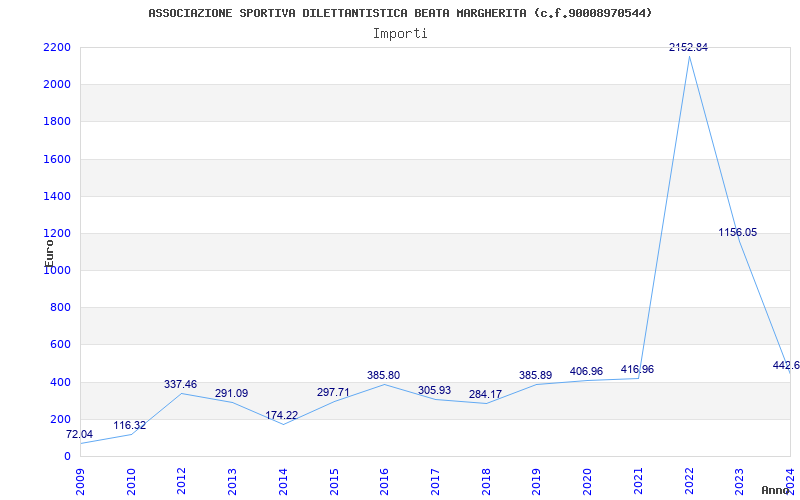The height and width of the screenshot is (500, 800).
Task: Click the 2018 x-axis label
Action: pos(486,482)
